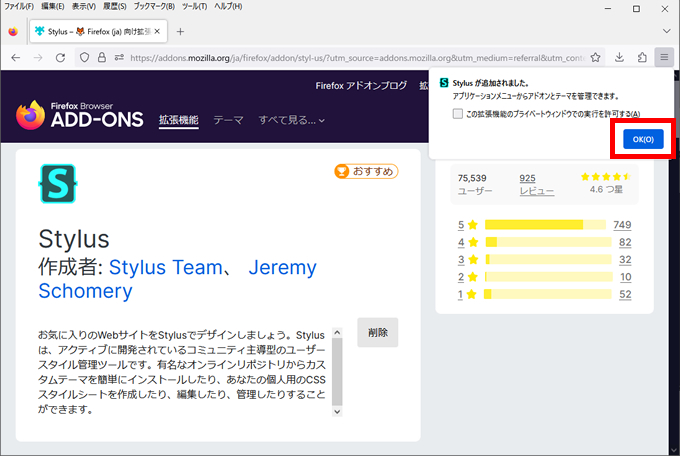Screen dimensions: 680x456
Task: Open the ヘルプ(H) menu
Action: 228,7
